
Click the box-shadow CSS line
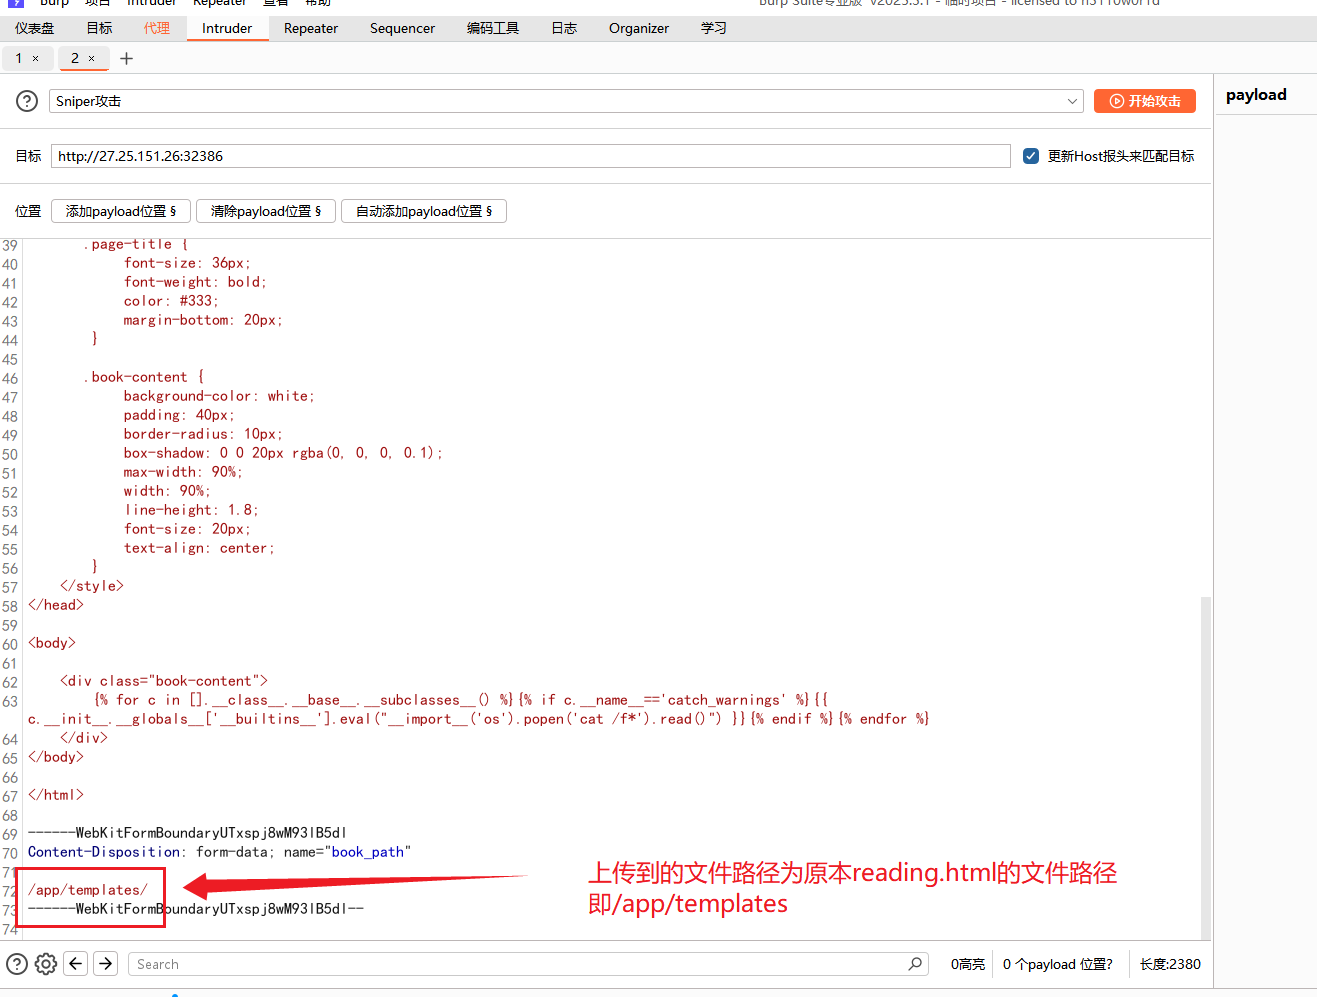(283, 453)
